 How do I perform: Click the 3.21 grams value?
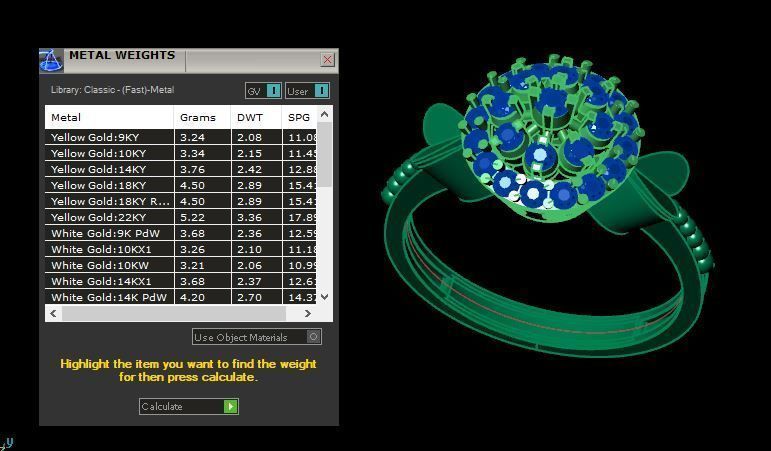tap(192, 265)
